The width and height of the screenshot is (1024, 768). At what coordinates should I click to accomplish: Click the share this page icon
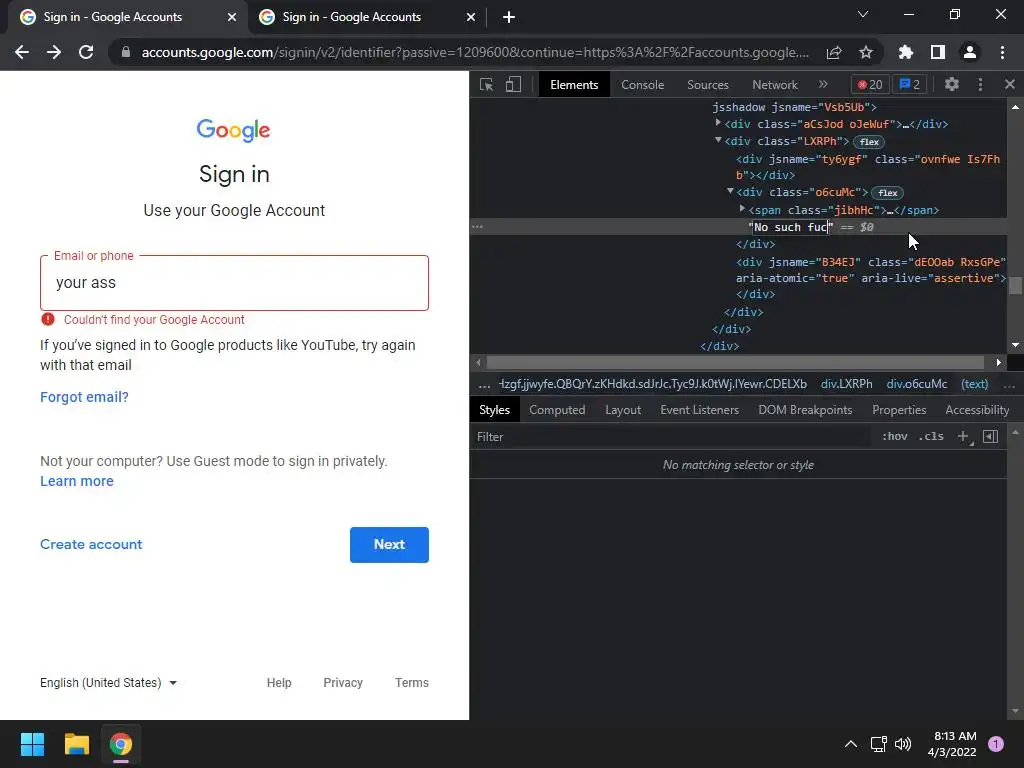click(834, 52)
